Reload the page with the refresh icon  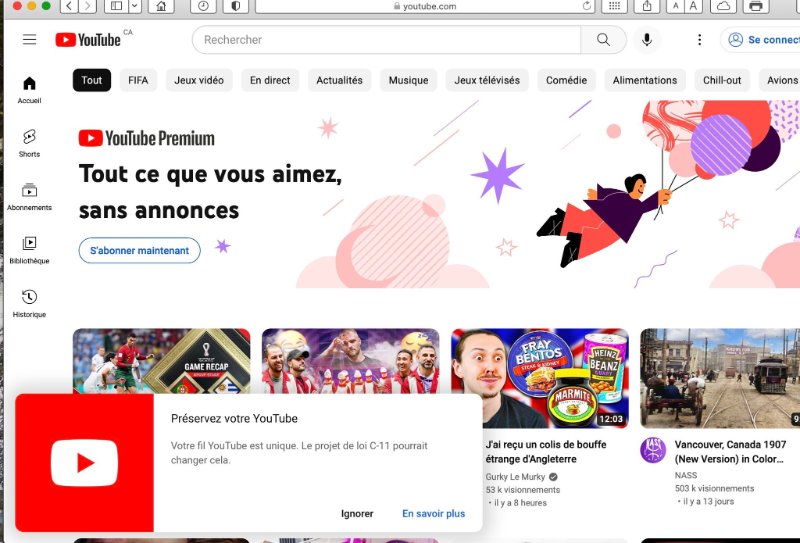pyautogui.click(x=586, y=6)
